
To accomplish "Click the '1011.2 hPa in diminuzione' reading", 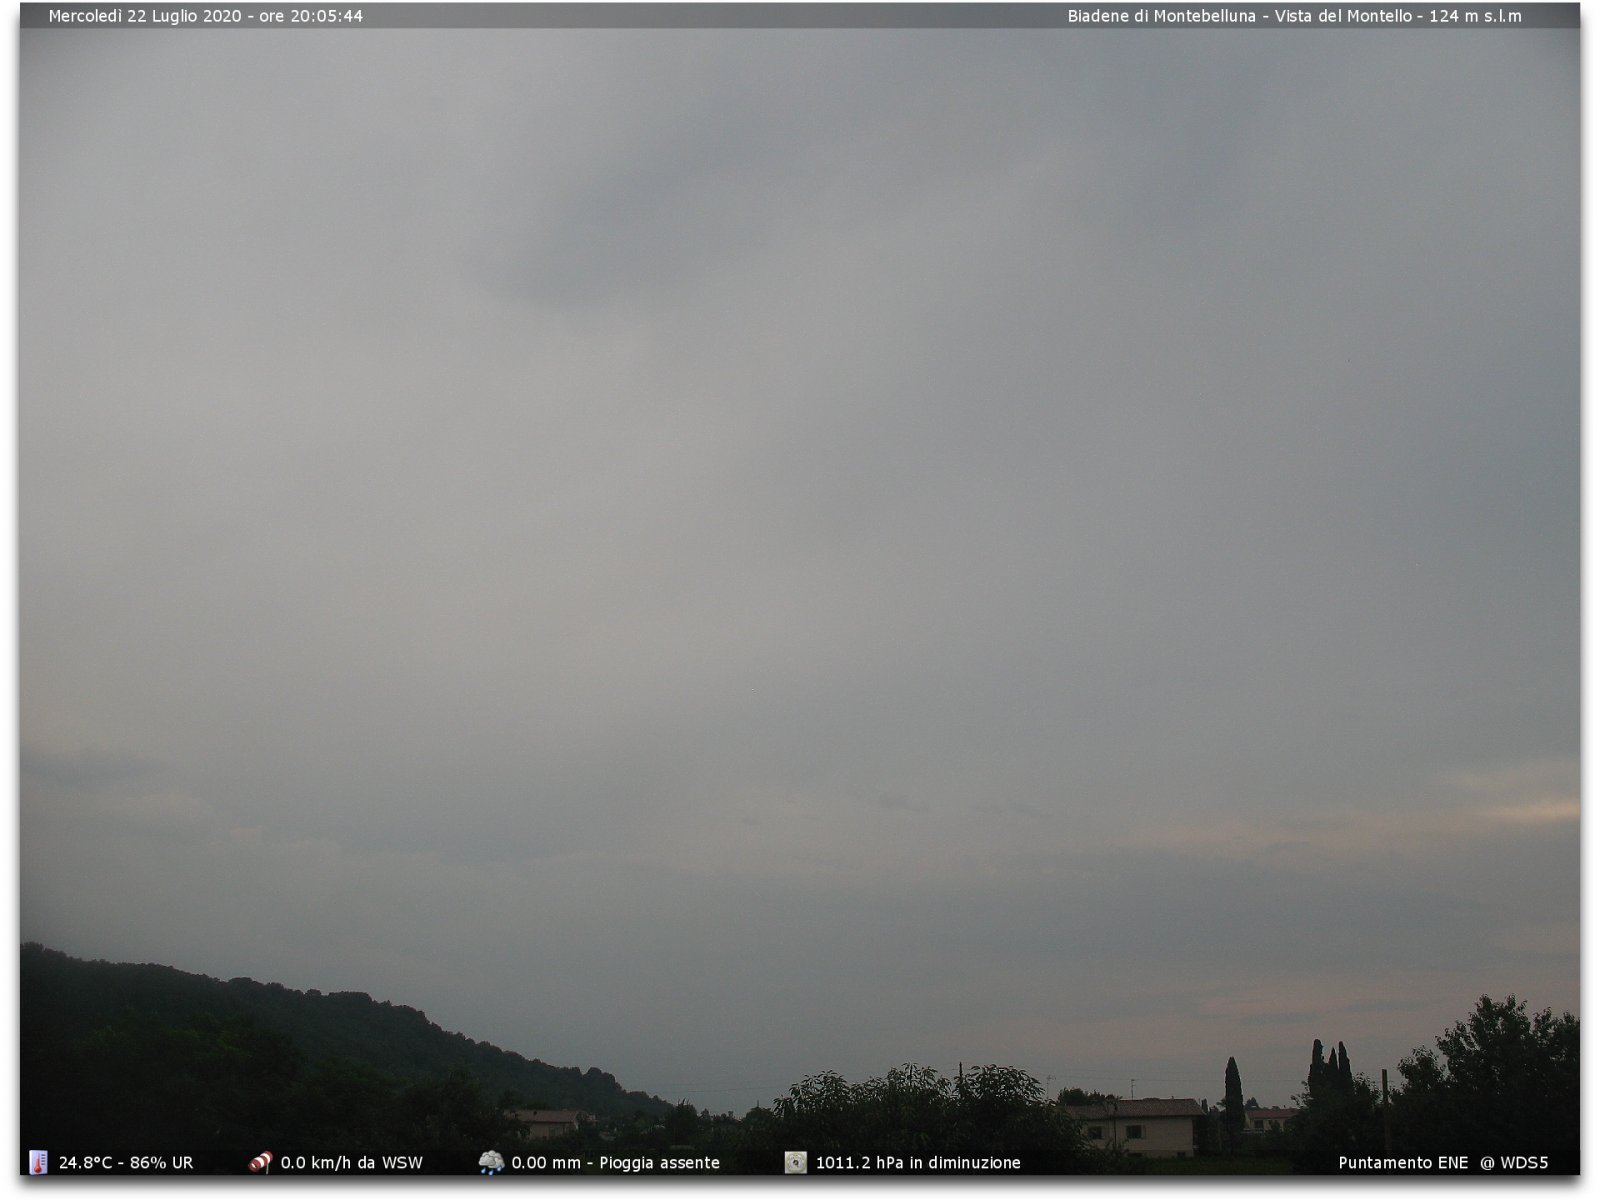I will (x=918, y=1163).
